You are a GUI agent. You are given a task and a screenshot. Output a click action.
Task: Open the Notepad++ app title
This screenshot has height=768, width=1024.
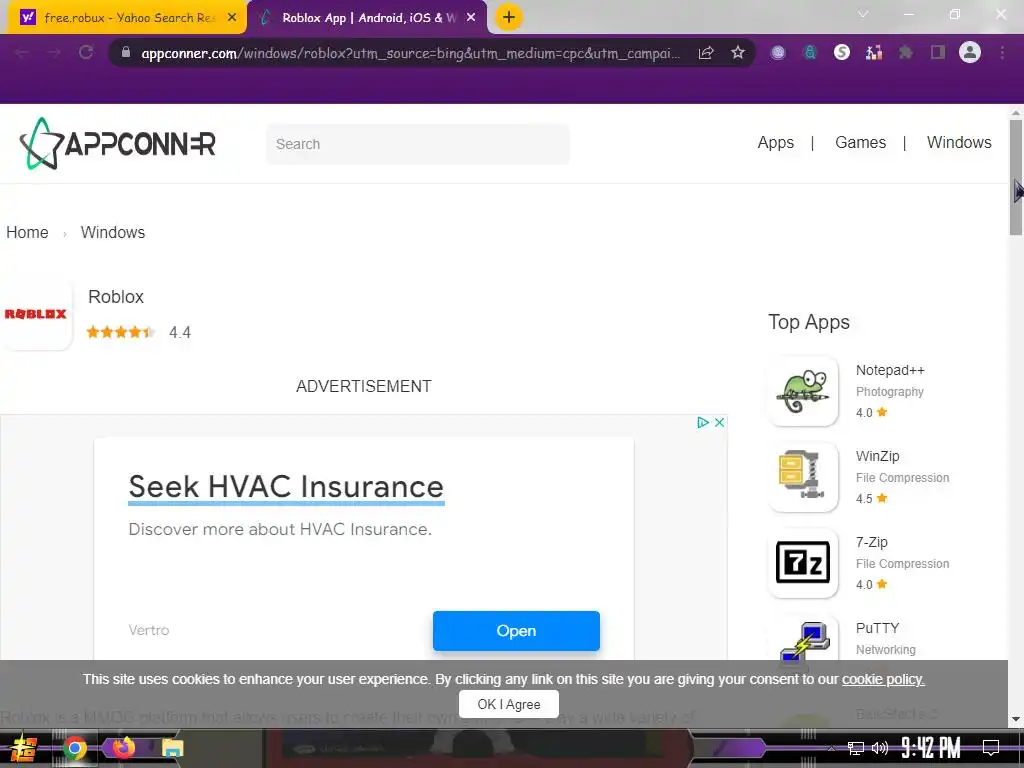click(x=890, y=370)
